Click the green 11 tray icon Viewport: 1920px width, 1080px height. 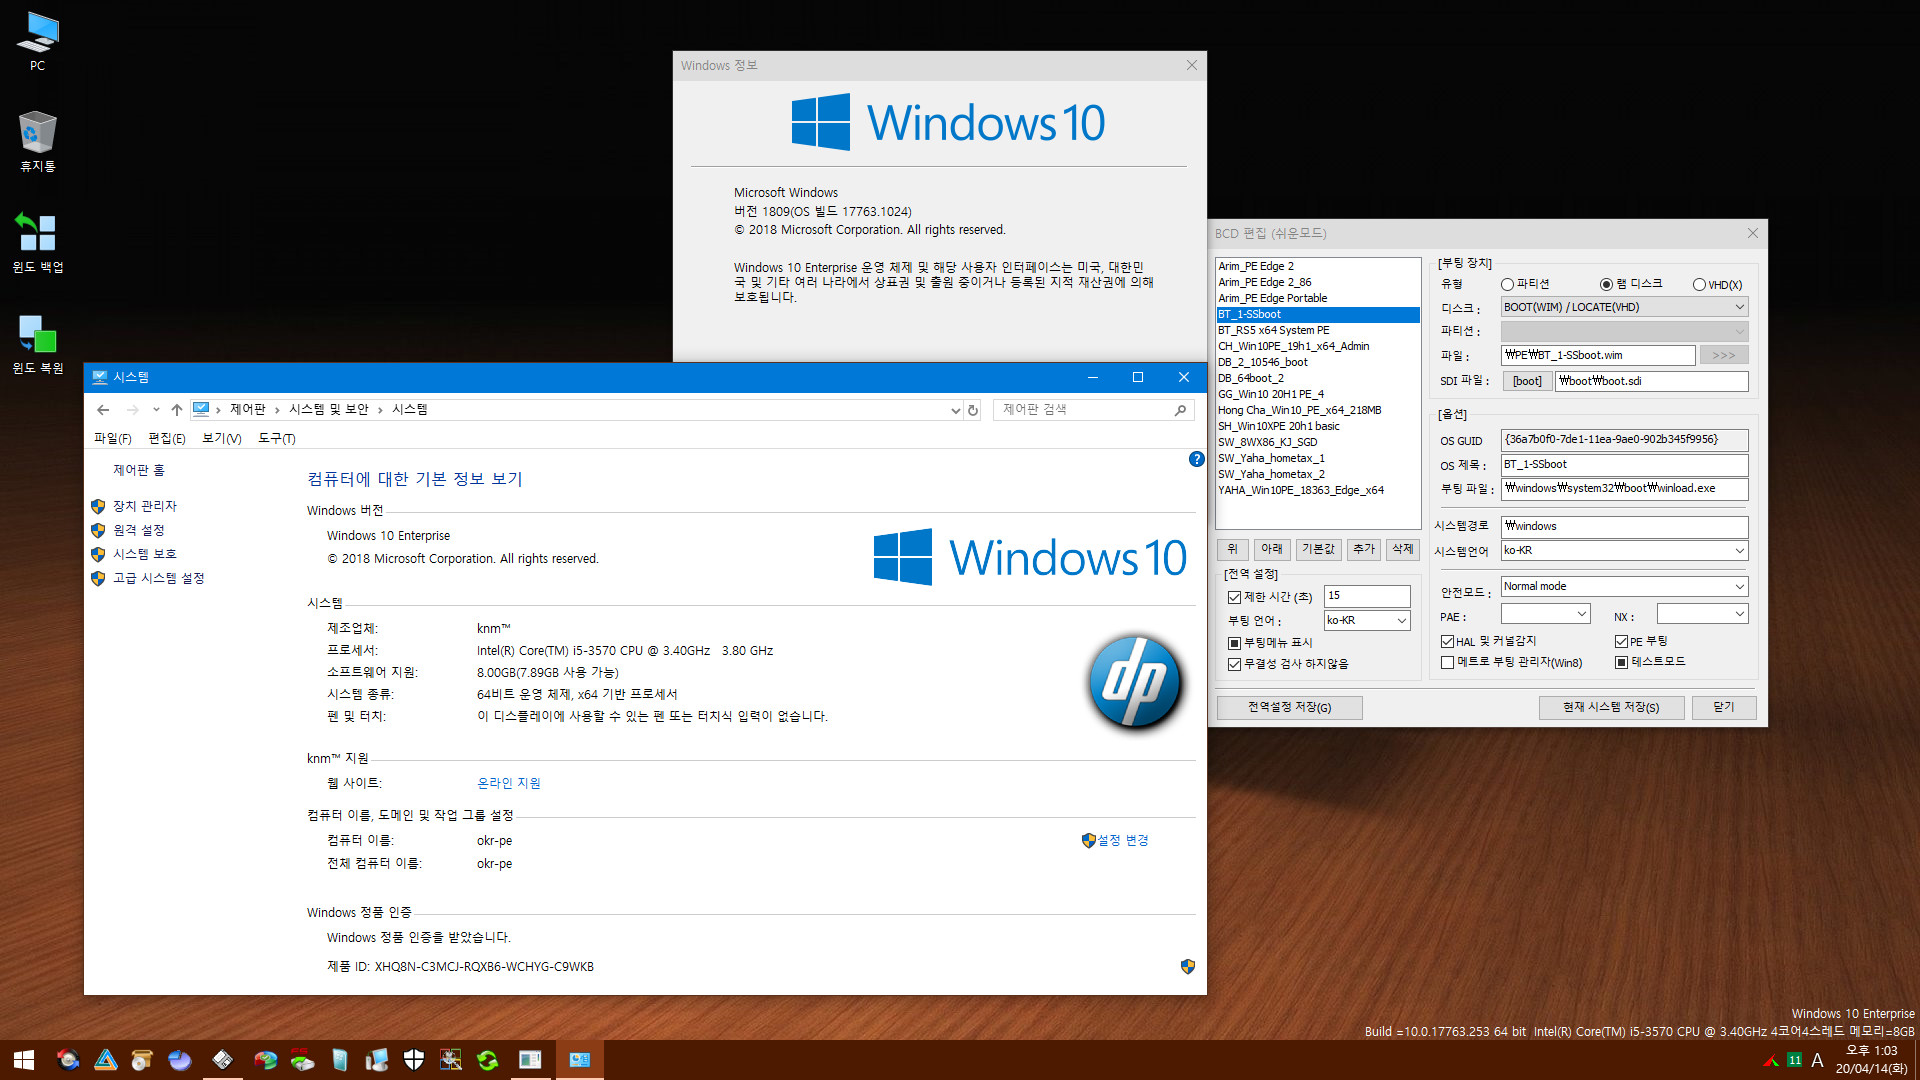tap(1794, 1060)
